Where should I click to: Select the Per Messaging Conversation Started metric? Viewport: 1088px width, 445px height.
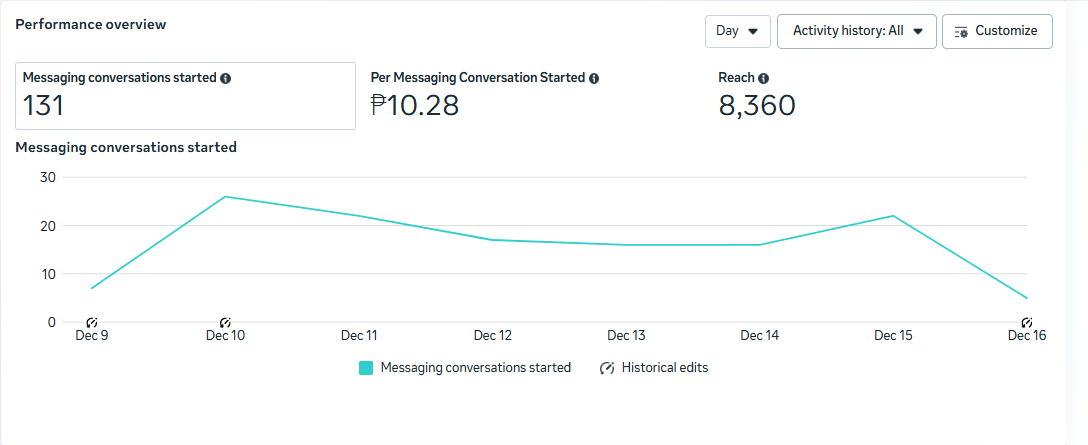(x=484, y=96)
